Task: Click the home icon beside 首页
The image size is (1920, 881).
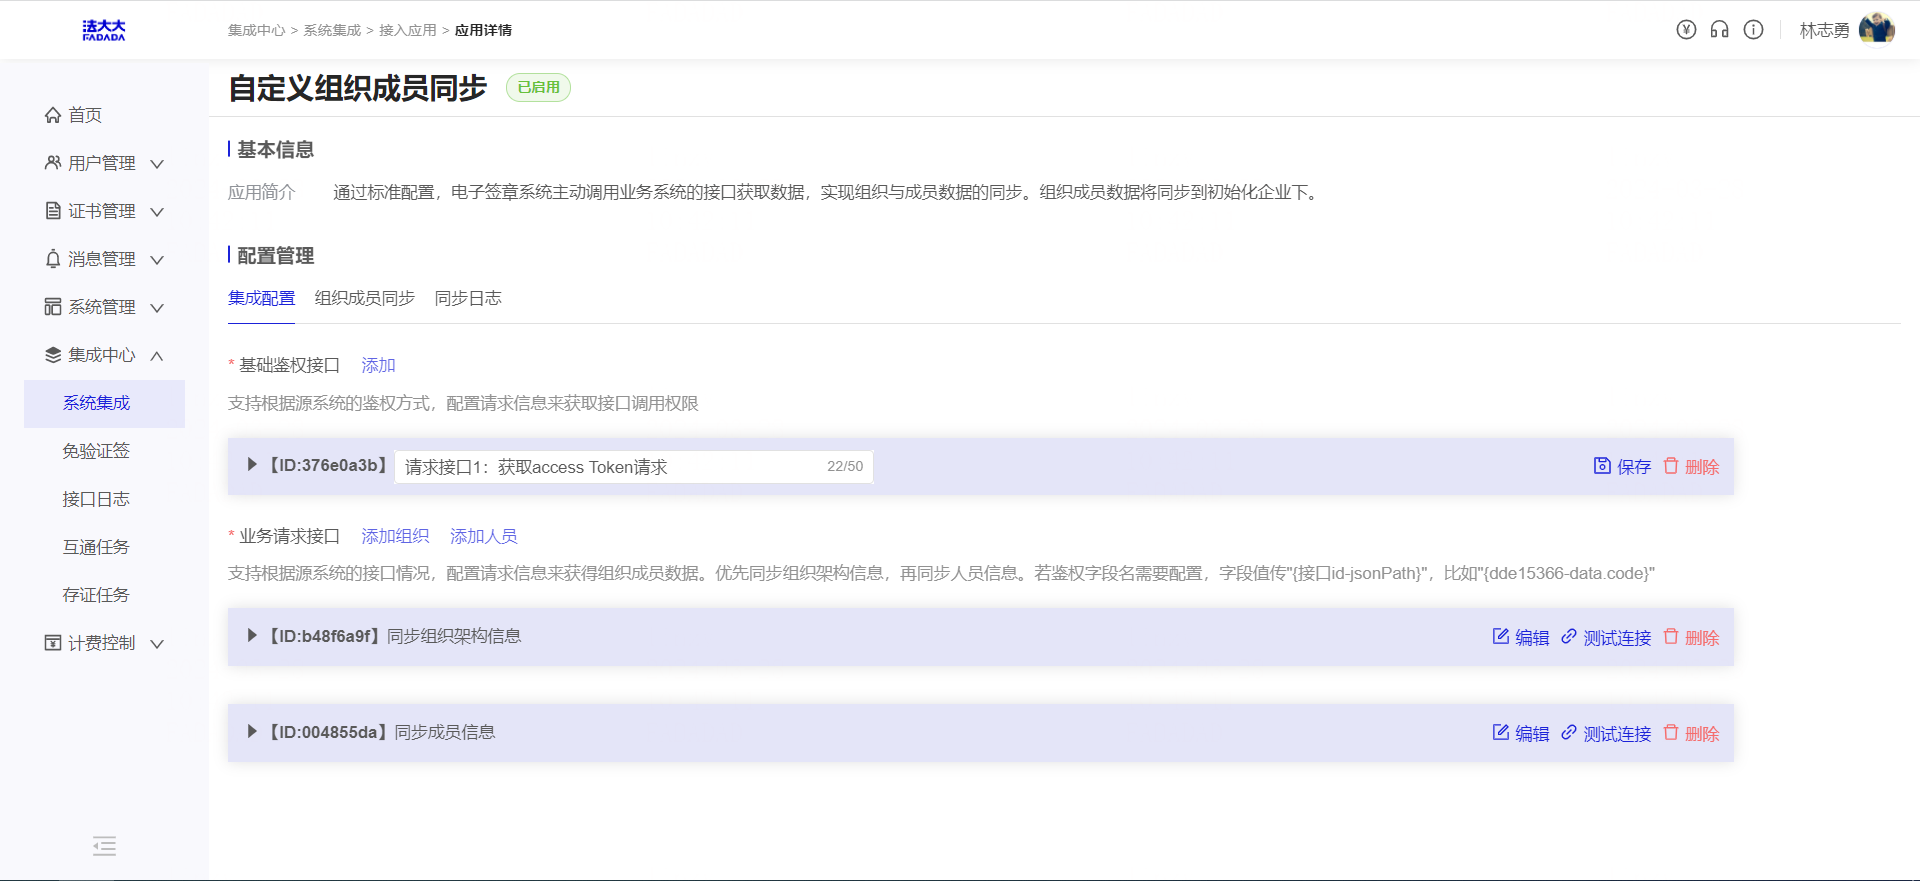Action: (53, 115)
